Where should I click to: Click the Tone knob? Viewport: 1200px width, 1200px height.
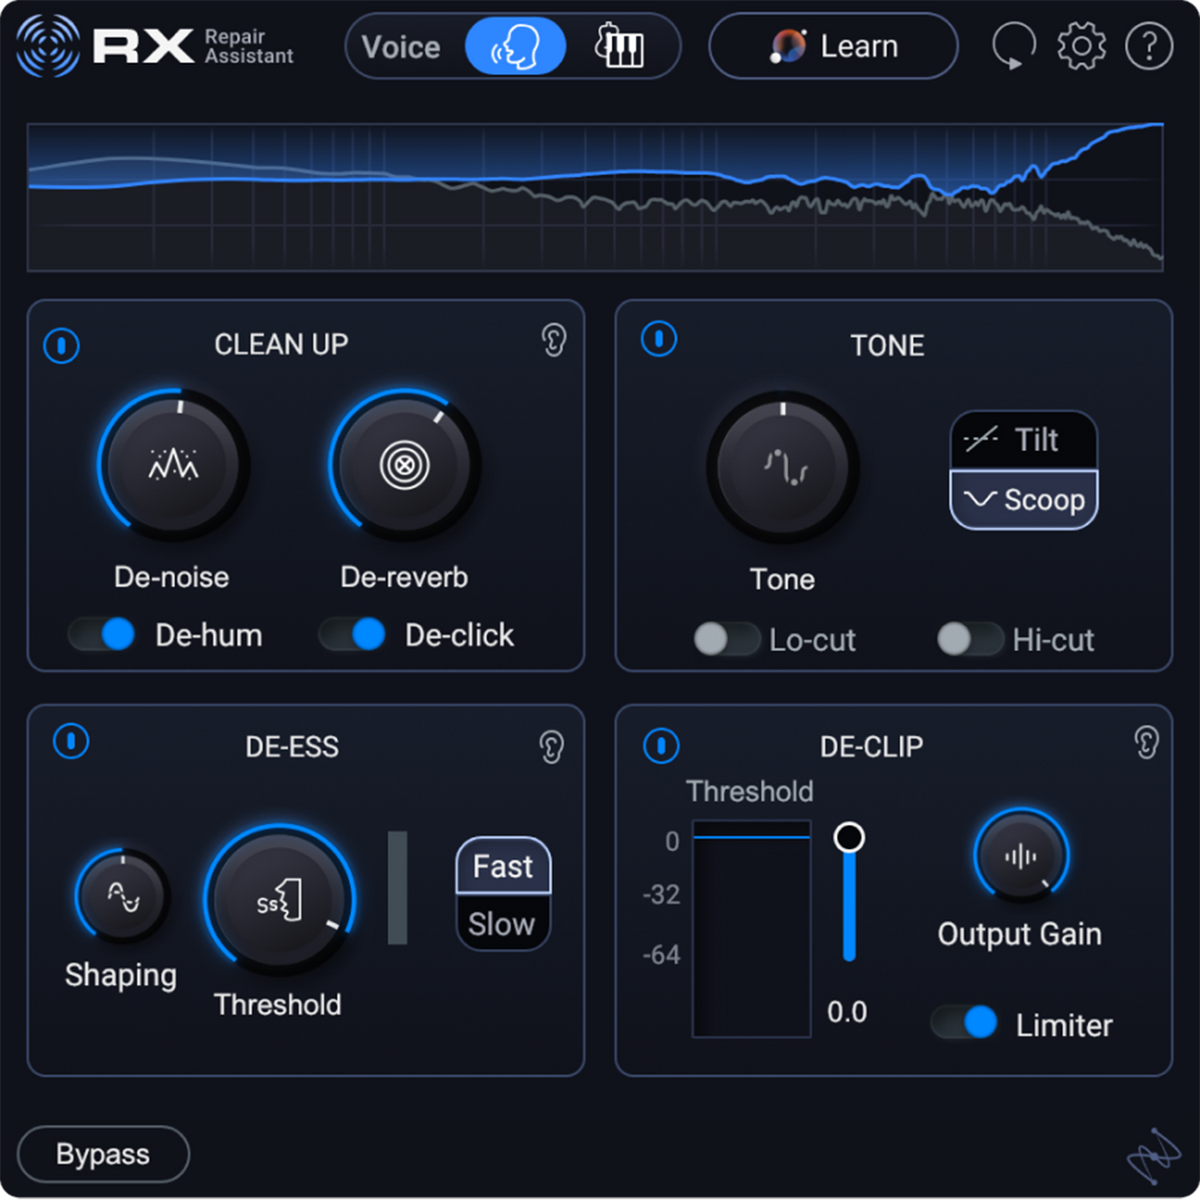783,467
